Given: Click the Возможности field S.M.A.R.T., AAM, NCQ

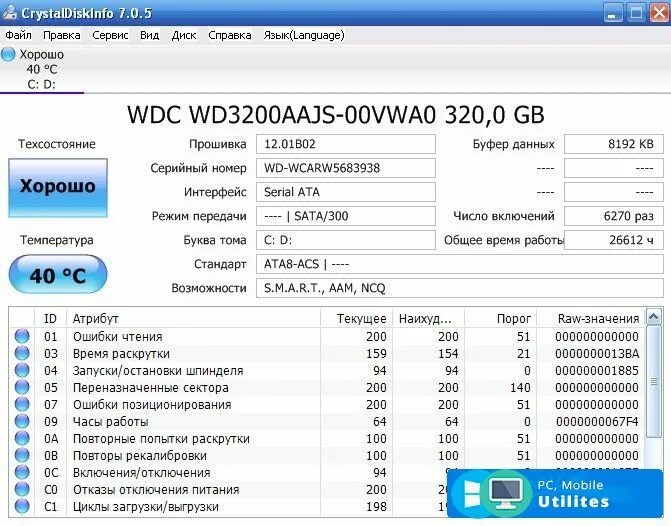Looking at the screenshot, I should click(460, 288).
